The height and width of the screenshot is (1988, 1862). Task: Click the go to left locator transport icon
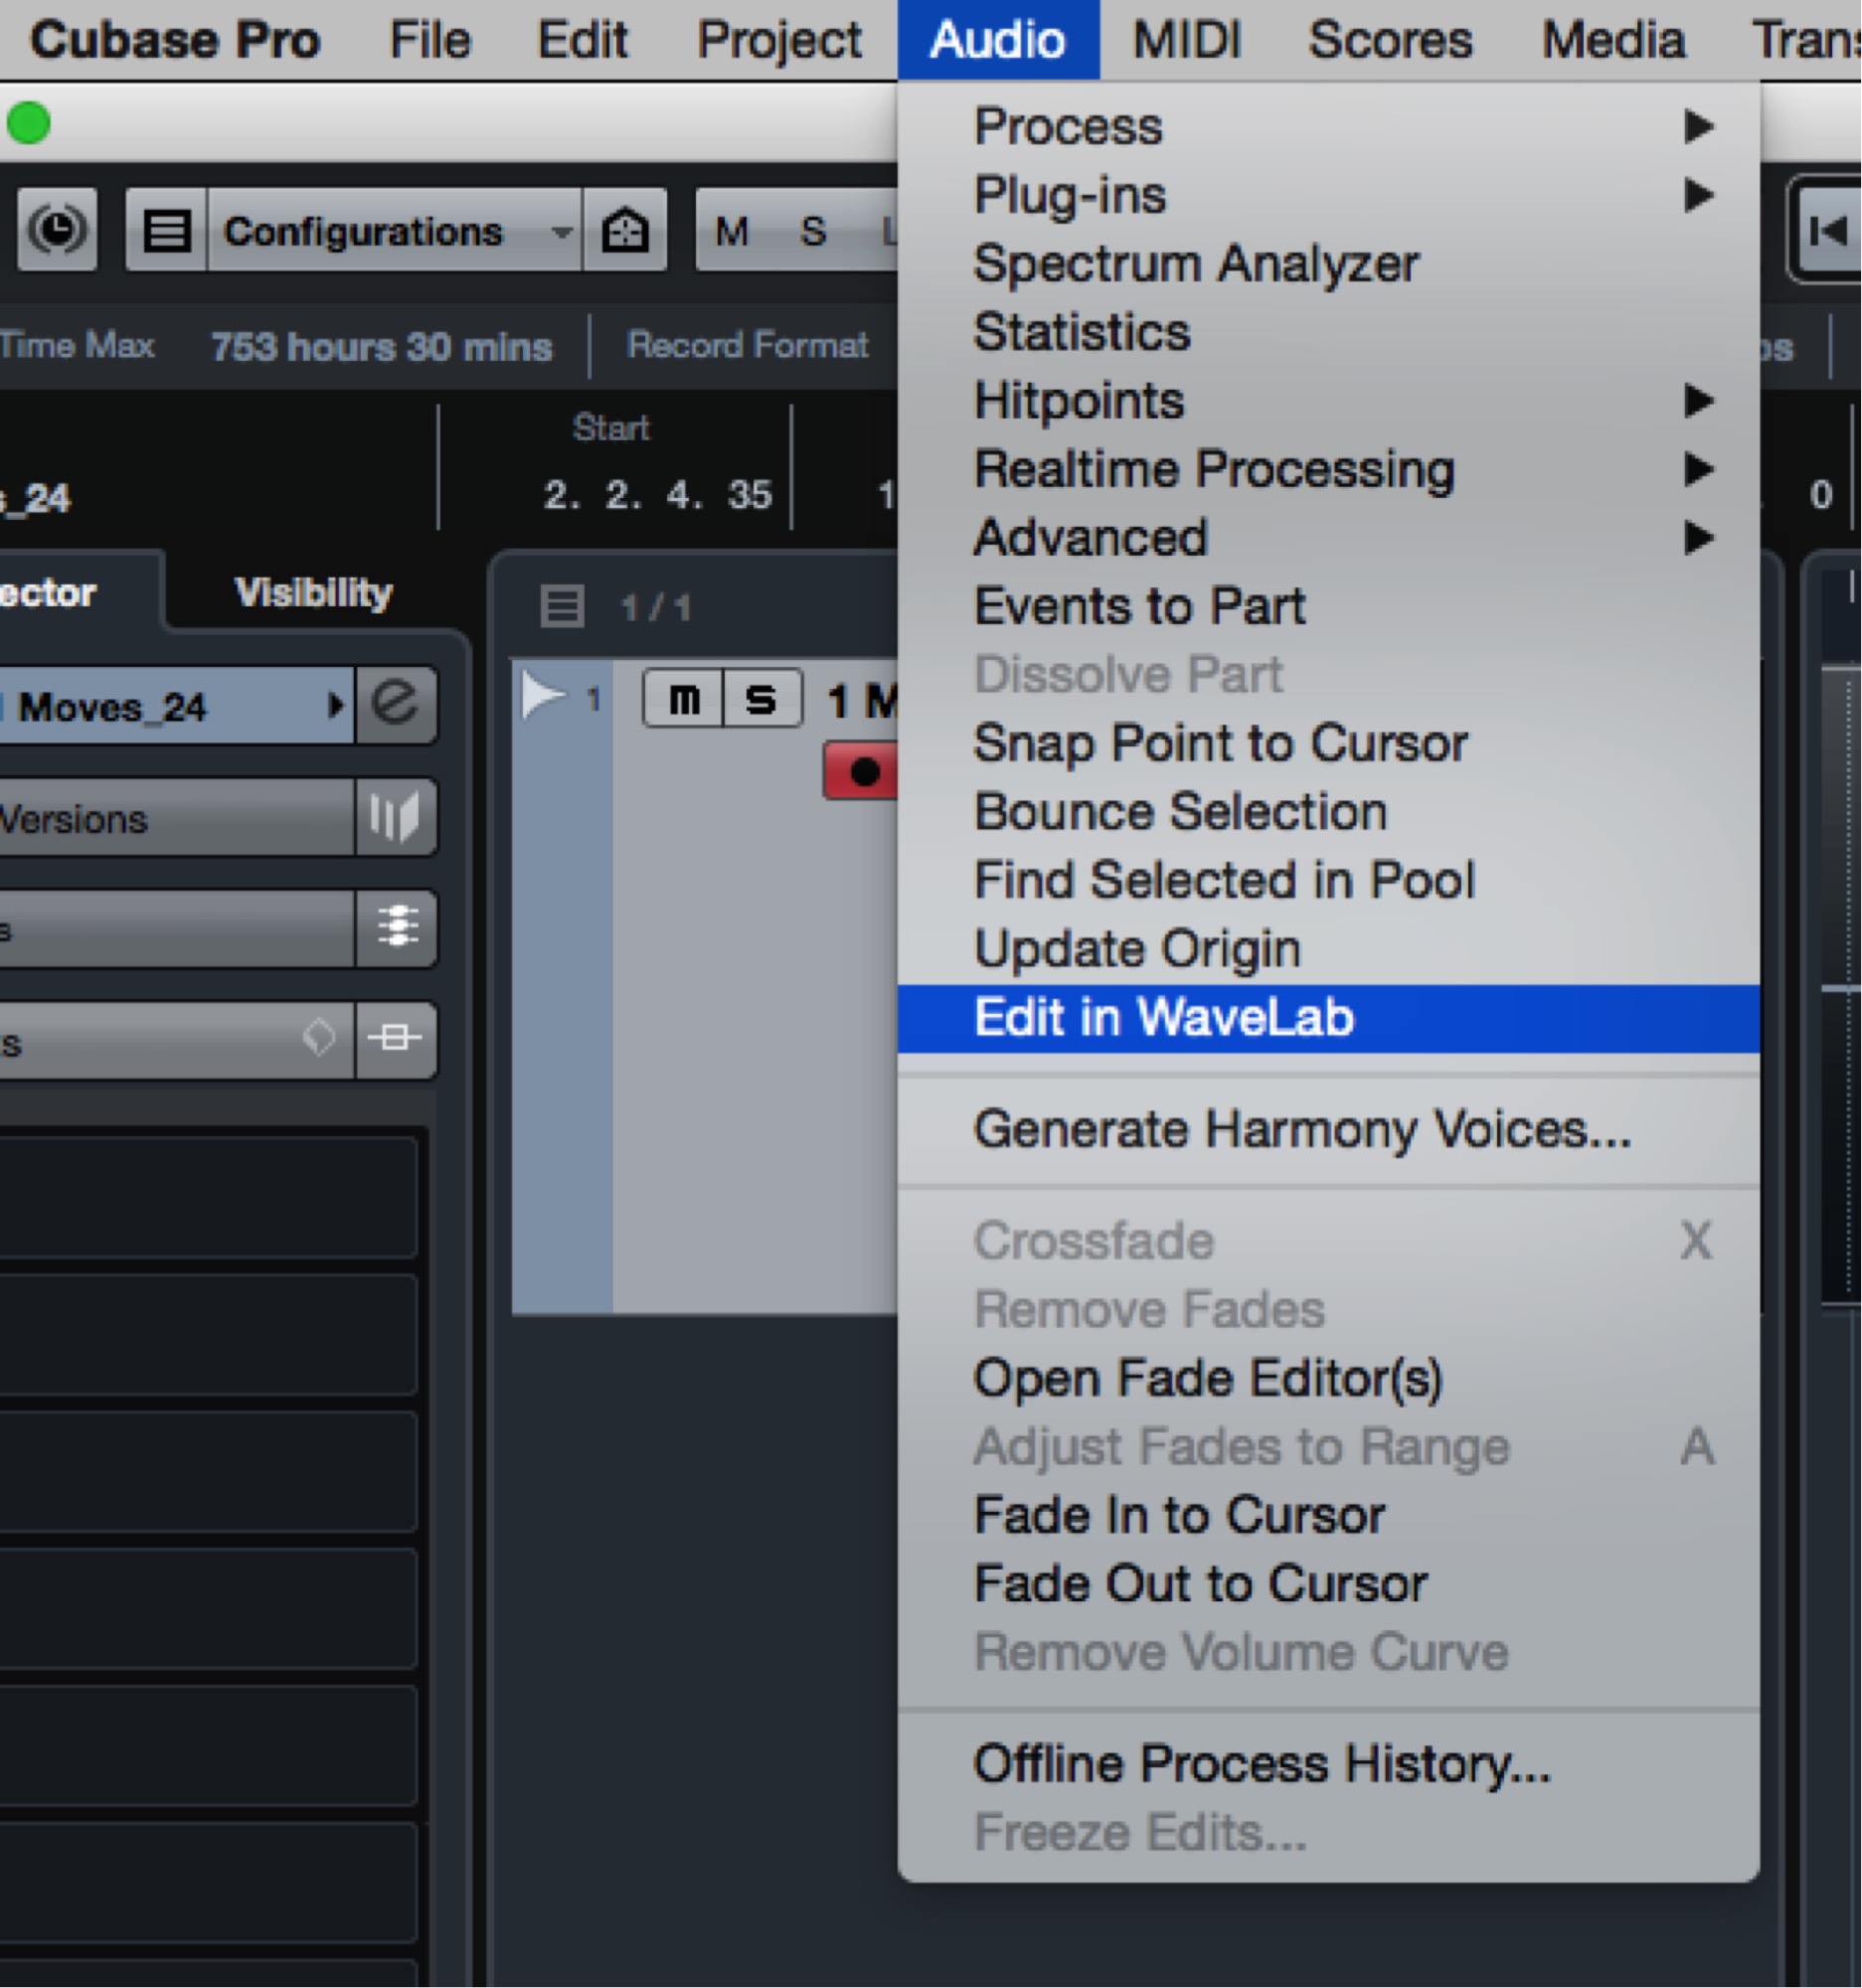click(1828, 231)
